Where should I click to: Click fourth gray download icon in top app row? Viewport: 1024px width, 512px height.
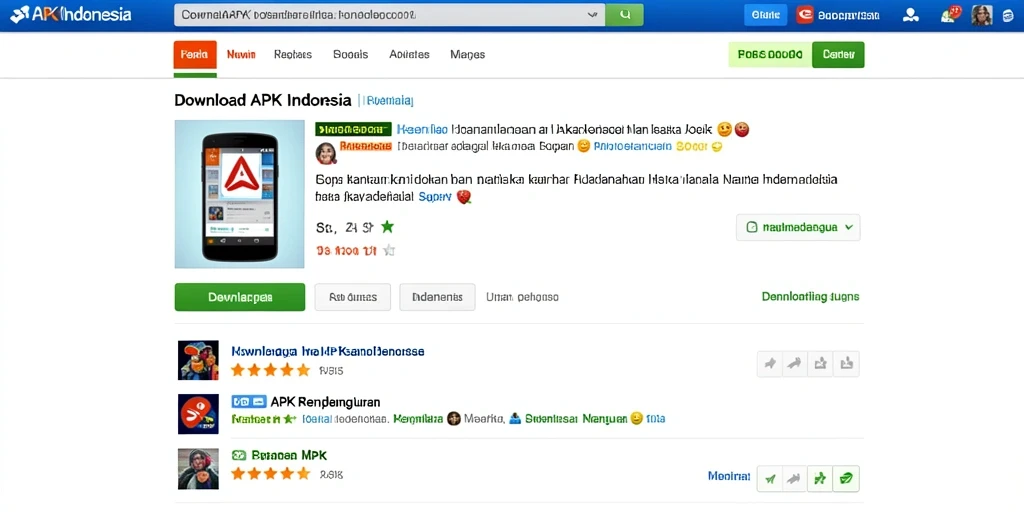tap(846, 364)
